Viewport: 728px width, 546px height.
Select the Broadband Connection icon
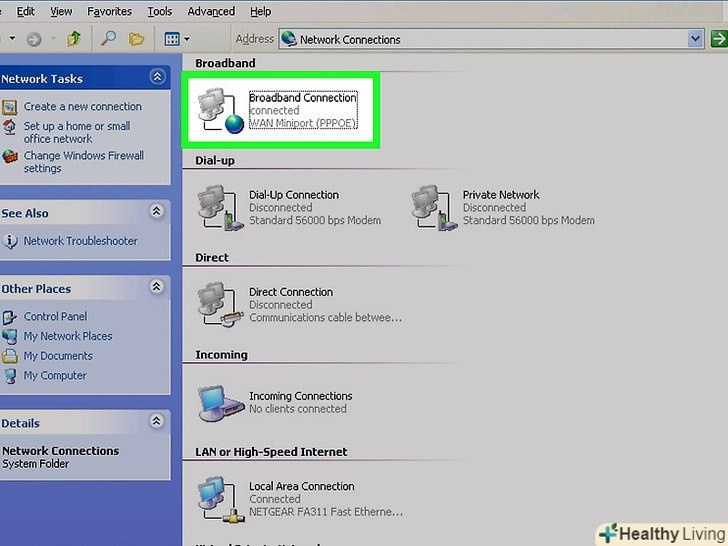(x=221, y=110)
